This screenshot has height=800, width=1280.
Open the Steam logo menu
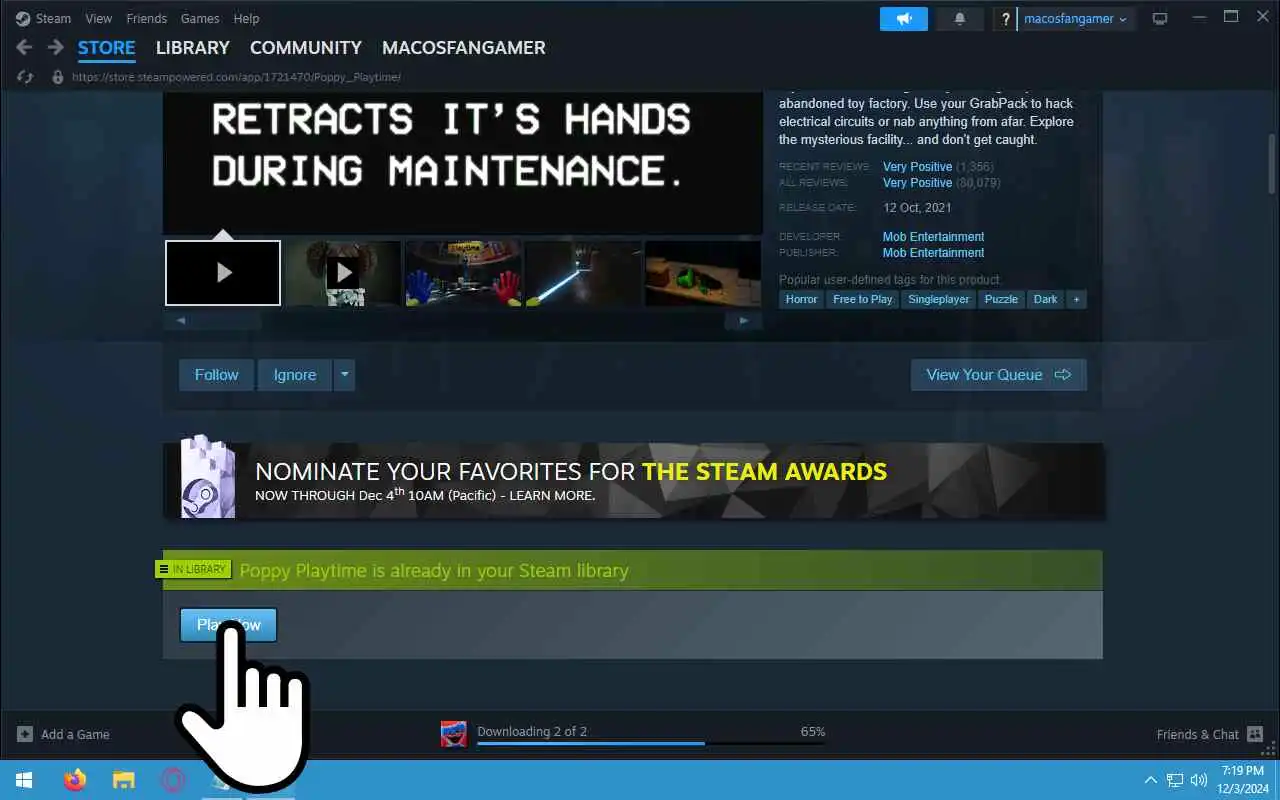[23, 19]
